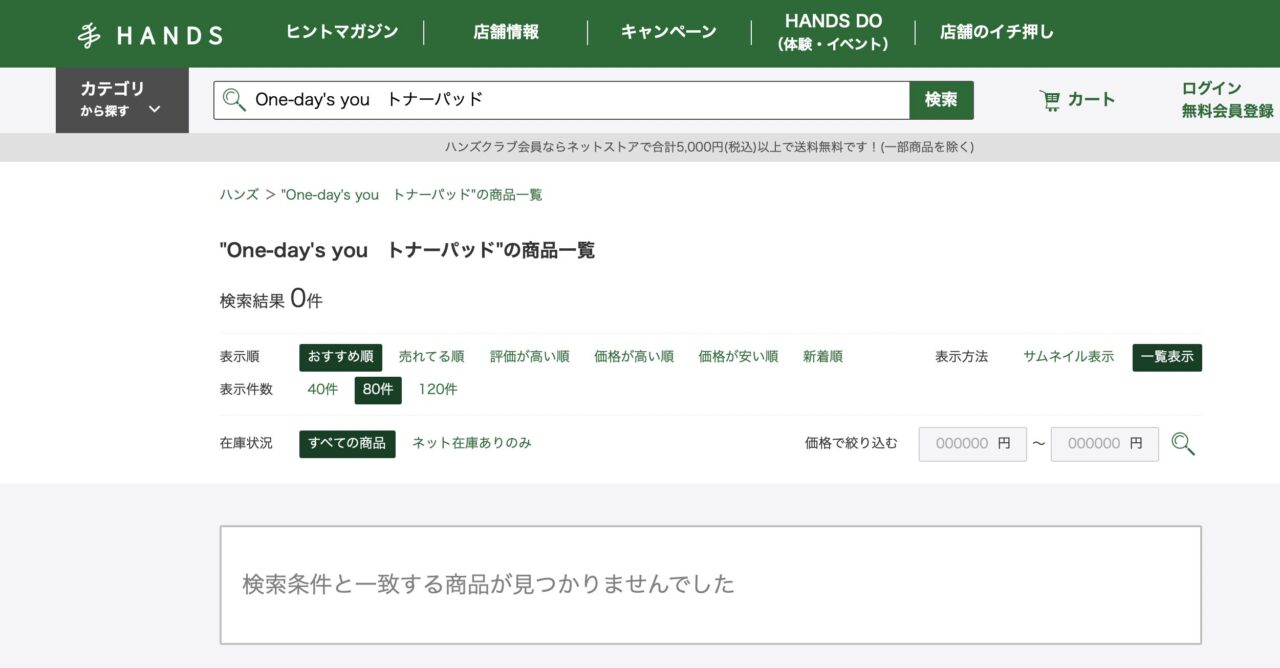Open the 店舗情報 menu
This screenshot has height=668, width=1280.
(506, 32)
